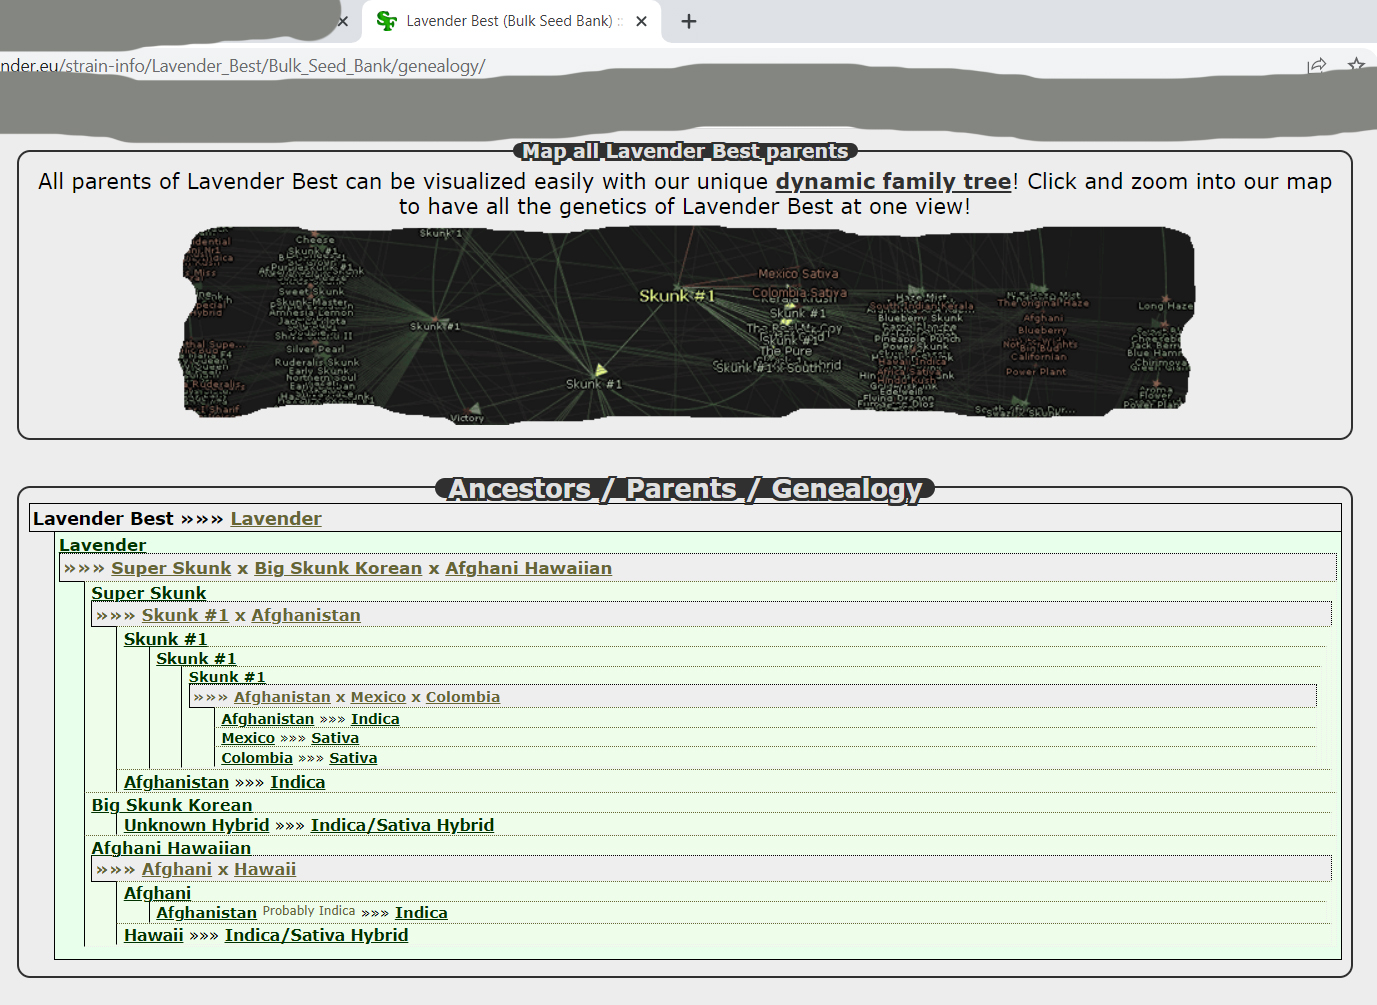This screenshot has width=1377, height=1005.
Task: Open the Afghani Hawaiian tree heading
Action: [171, 848]
